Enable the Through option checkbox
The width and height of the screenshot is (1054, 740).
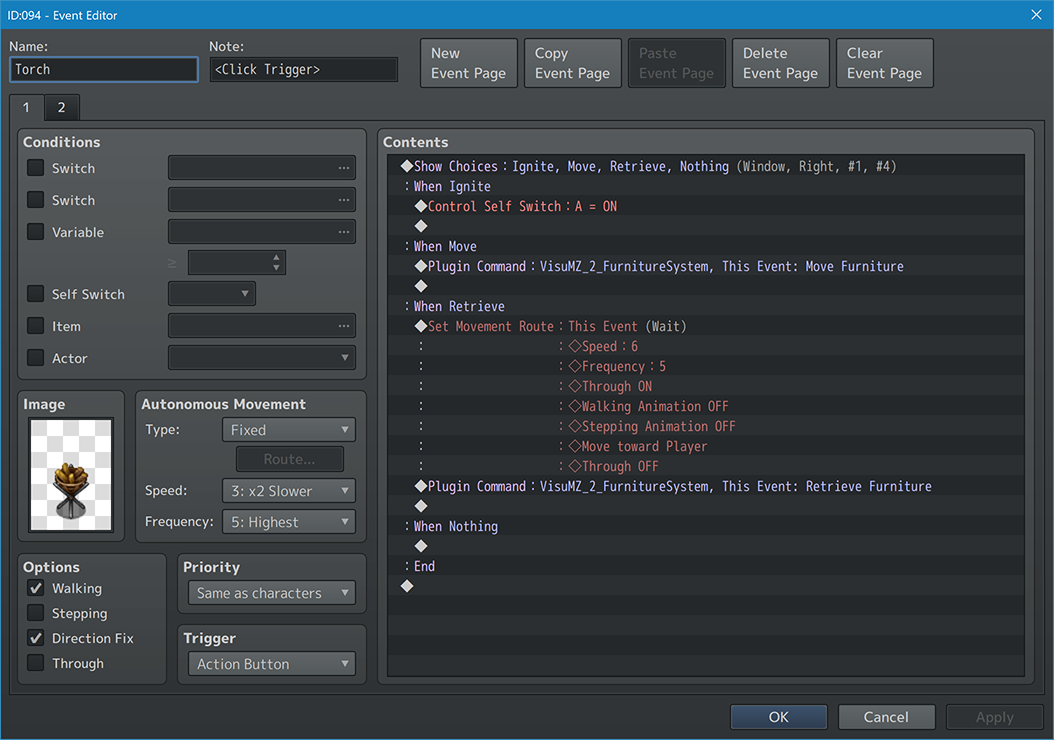tap(36, 663)
